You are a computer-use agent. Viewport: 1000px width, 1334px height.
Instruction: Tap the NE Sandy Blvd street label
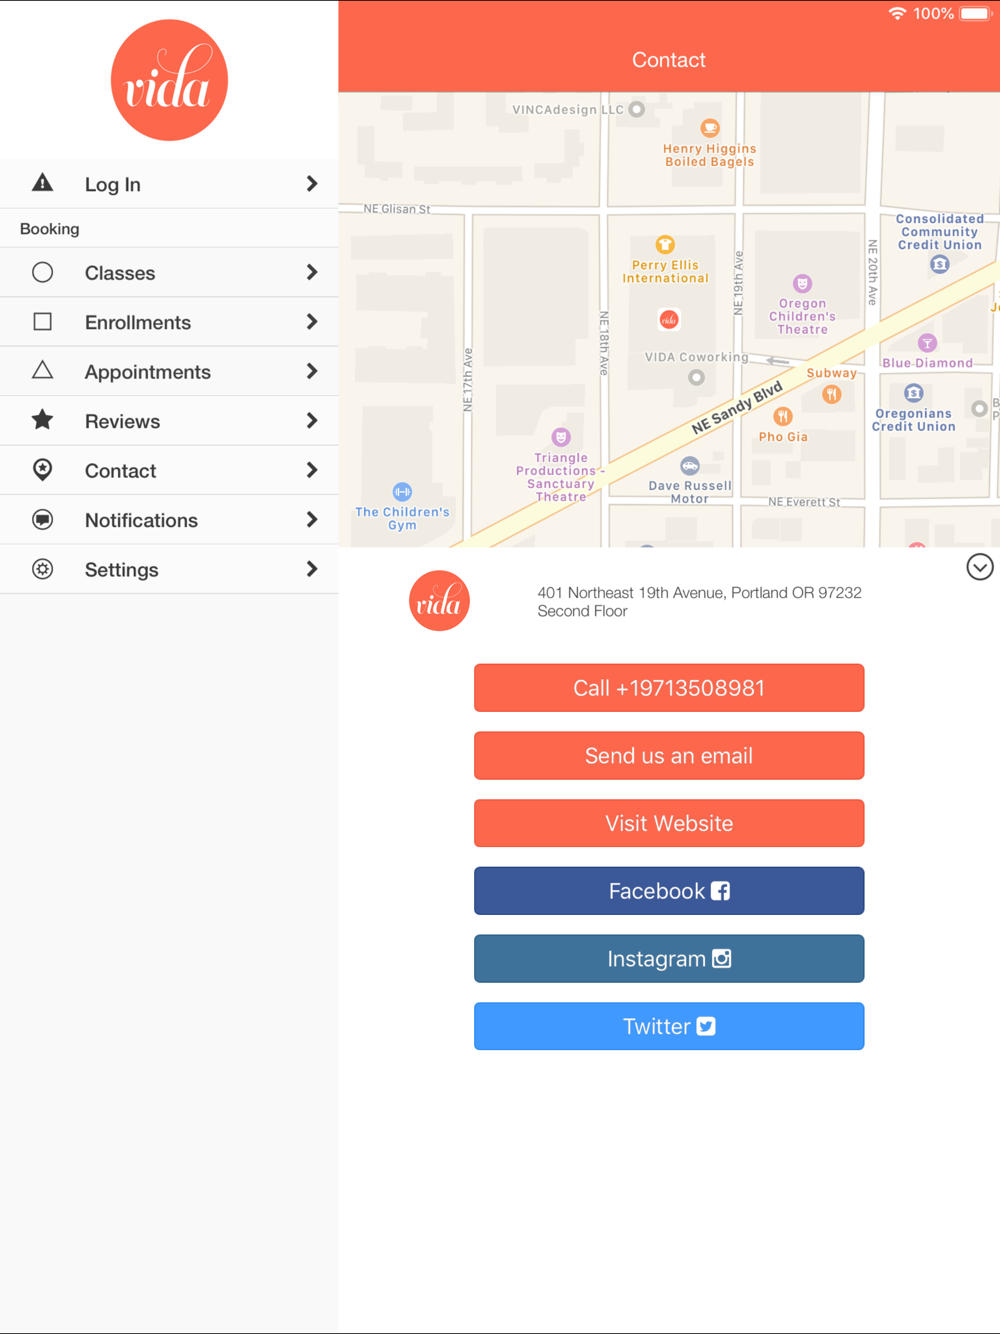point(737,407)
